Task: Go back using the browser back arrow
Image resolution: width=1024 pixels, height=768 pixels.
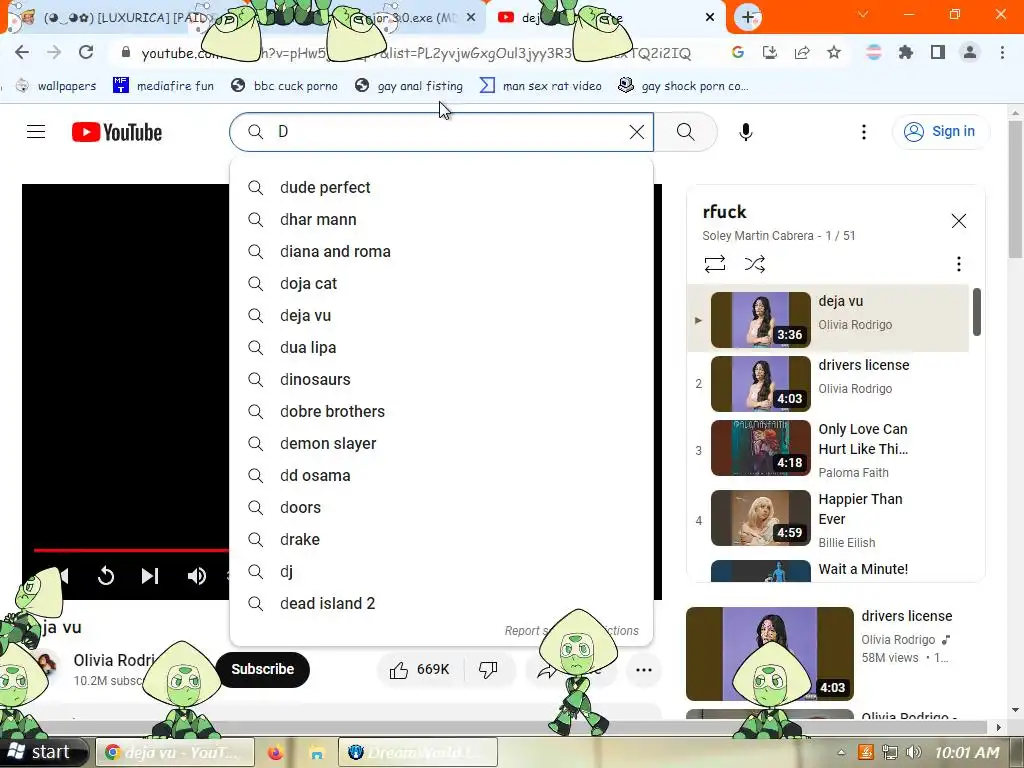Action: click(22, 52)
